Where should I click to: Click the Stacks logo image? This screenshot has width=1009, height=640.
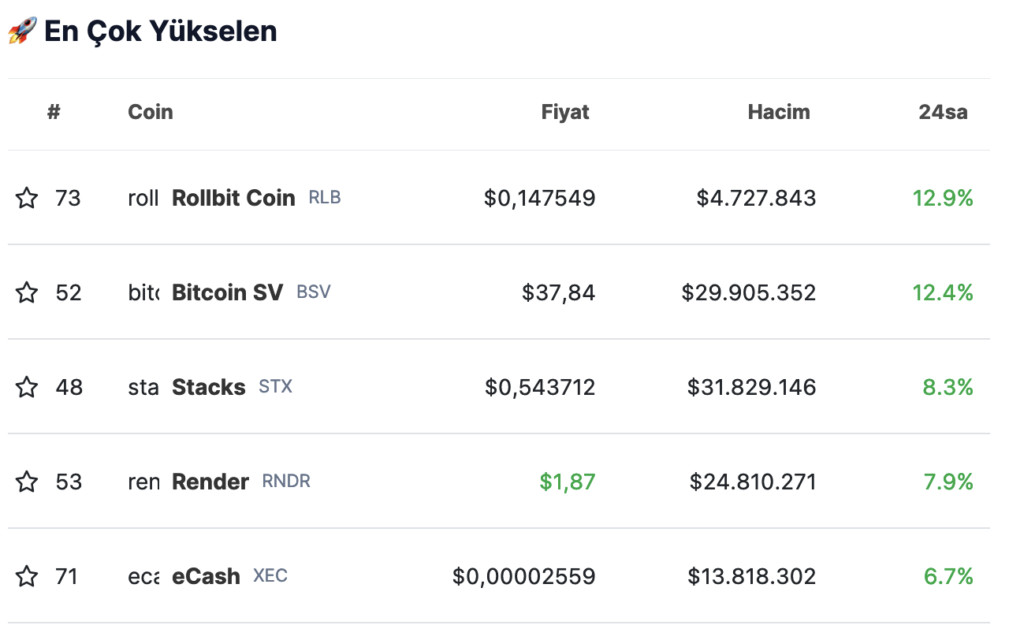pyautogui.click(x=143, y=387)
